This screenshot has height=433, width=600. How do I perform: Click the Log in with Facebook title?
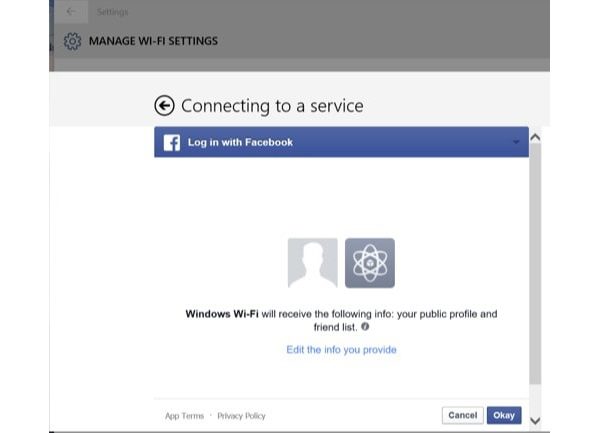[240, 142]
